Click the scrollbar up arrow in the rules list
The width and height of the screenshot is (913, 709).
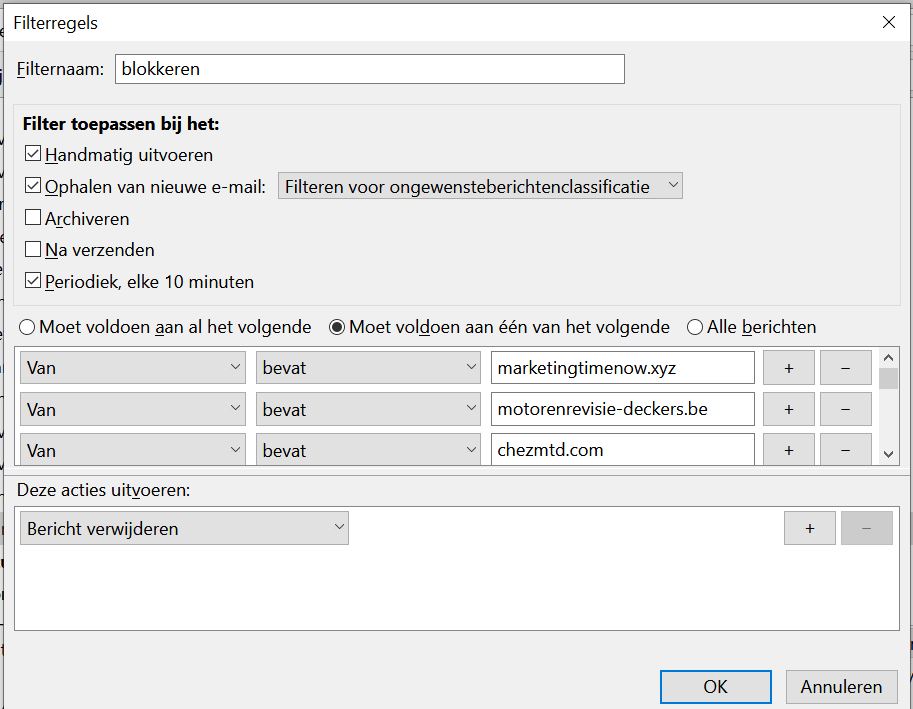pos(888,356)
